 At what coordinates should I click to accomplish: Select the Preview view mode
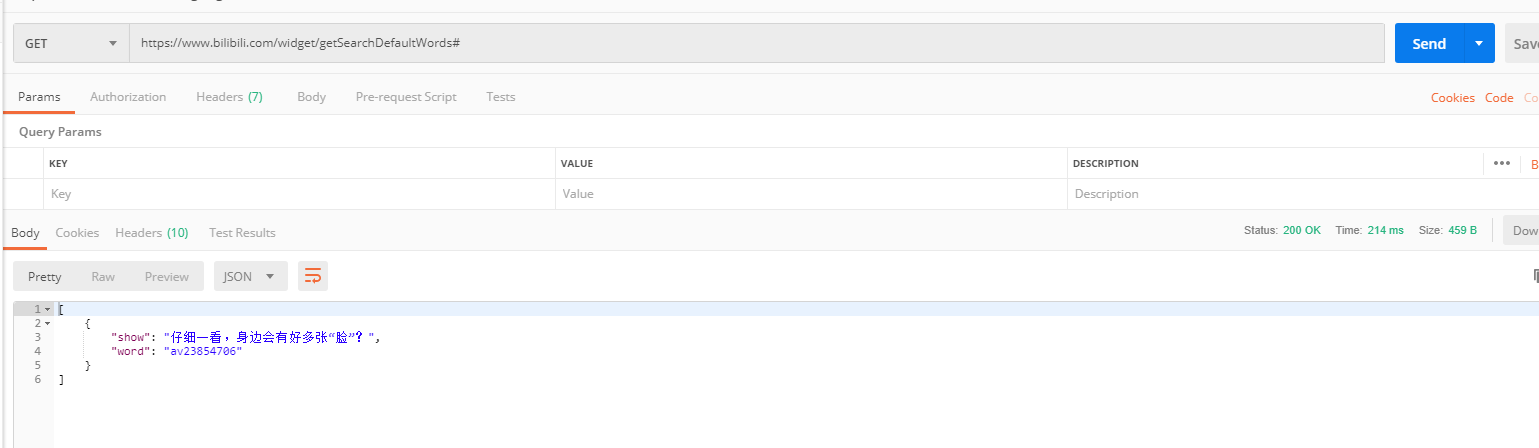(167, 276)
